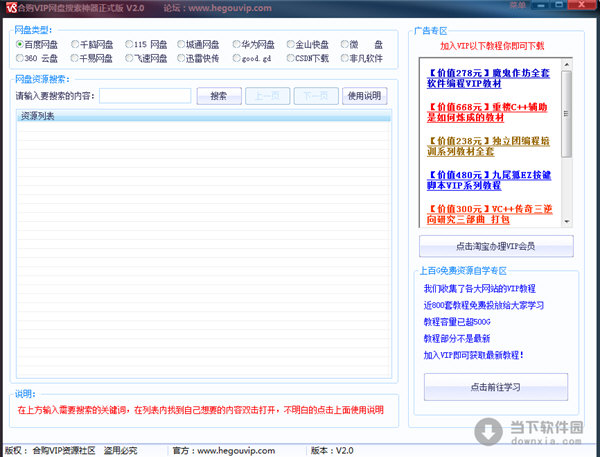Click the 点击淘宝办理VIP会员 button

click(496, 246)
